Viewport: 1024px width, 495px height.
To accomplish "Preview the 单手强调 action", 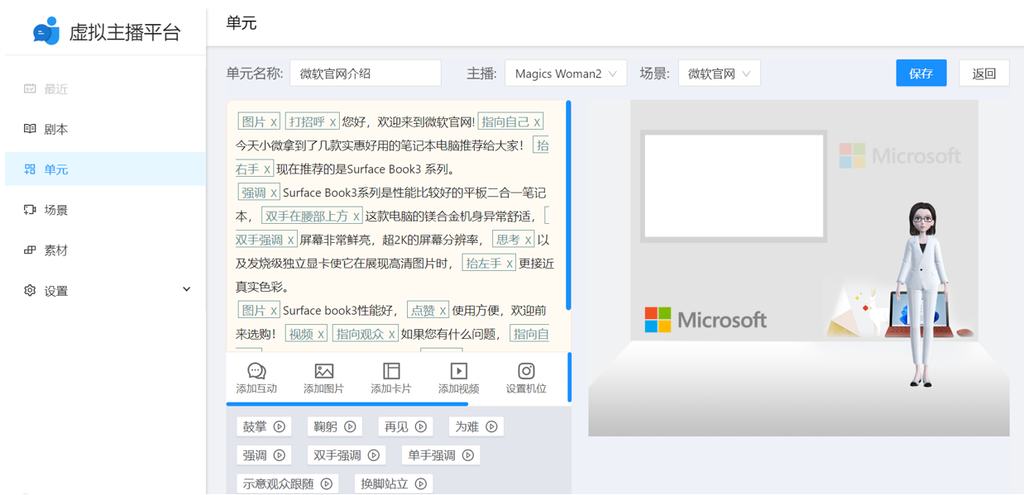I will [468, 455].
